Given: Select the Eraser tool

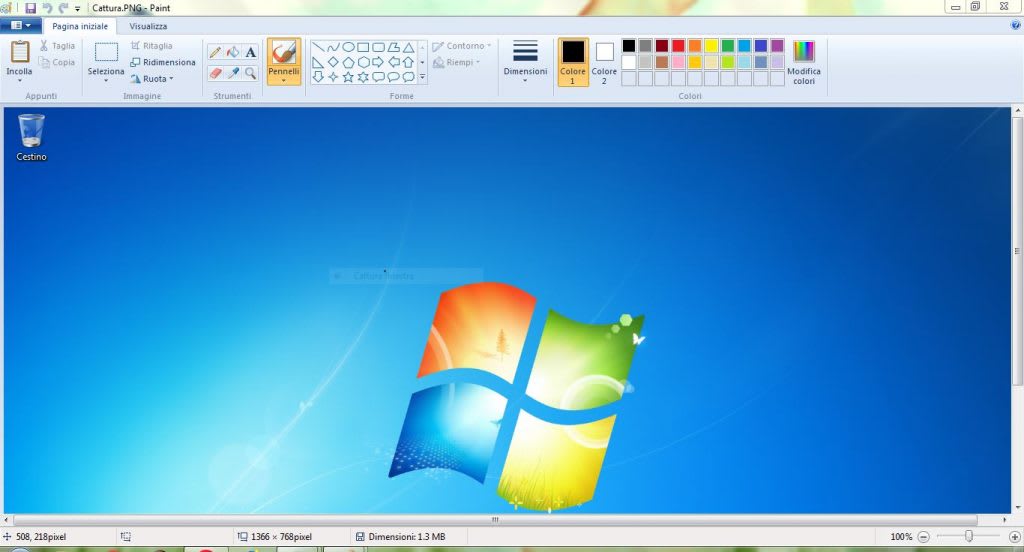Looking at the screenshot, I should 215,73.
